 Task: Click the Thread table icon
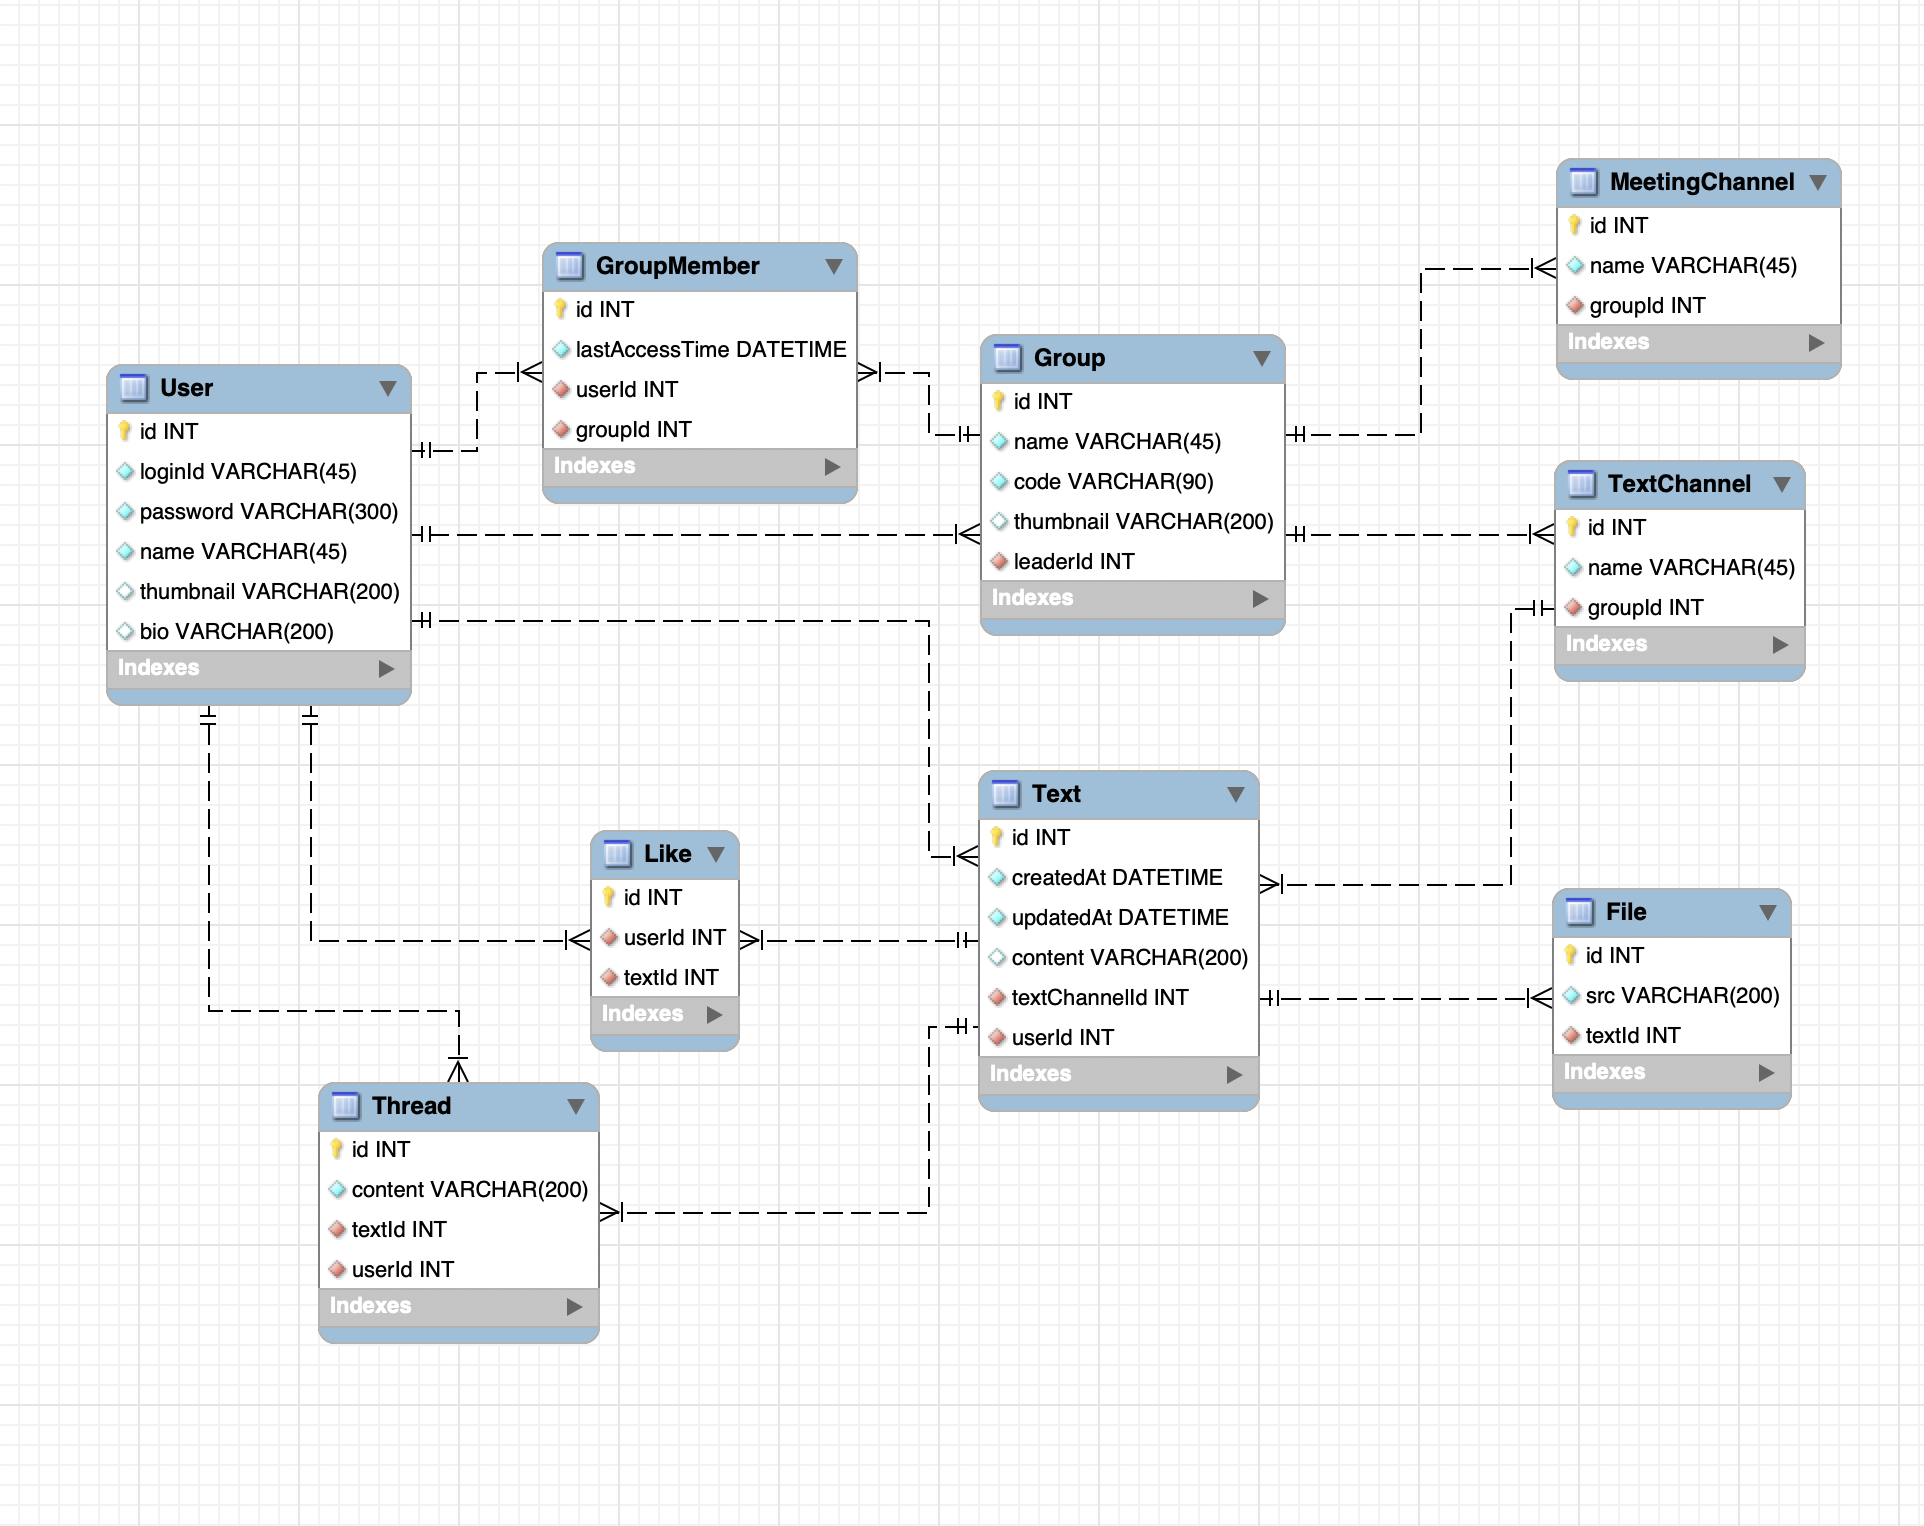tap(345, 1106)
